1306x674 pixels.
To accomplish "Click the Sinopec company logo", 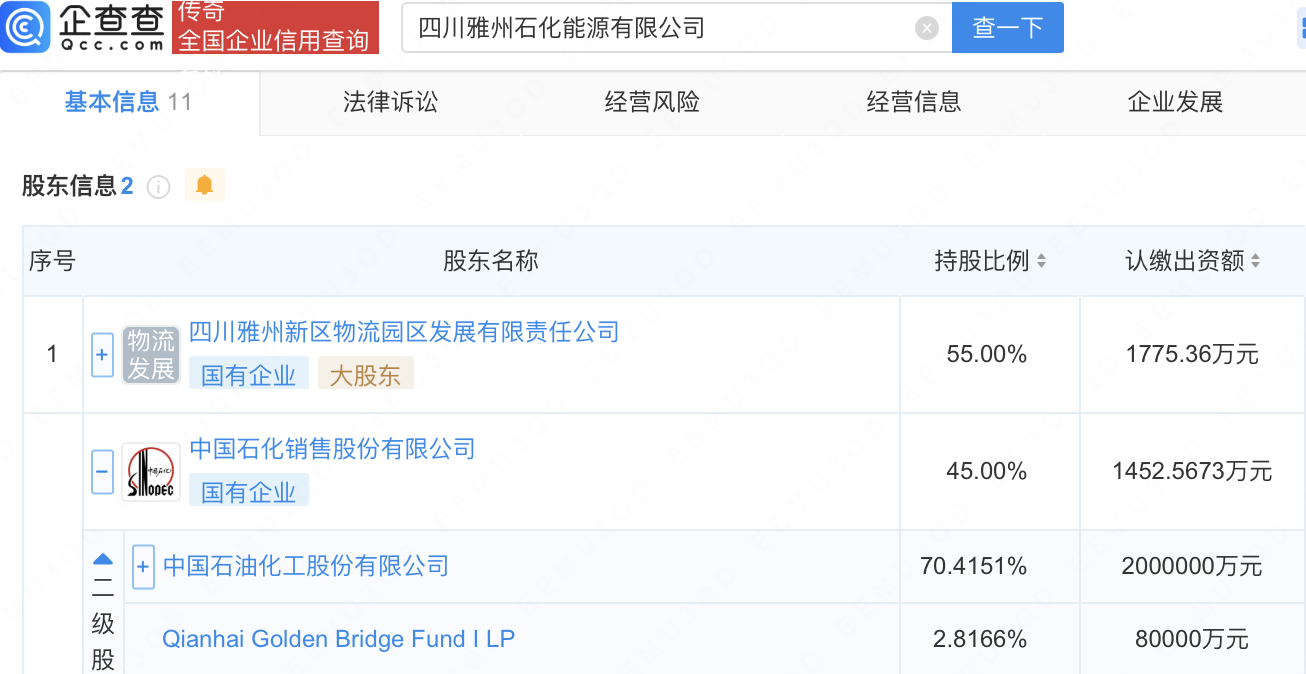I will 151,472.
